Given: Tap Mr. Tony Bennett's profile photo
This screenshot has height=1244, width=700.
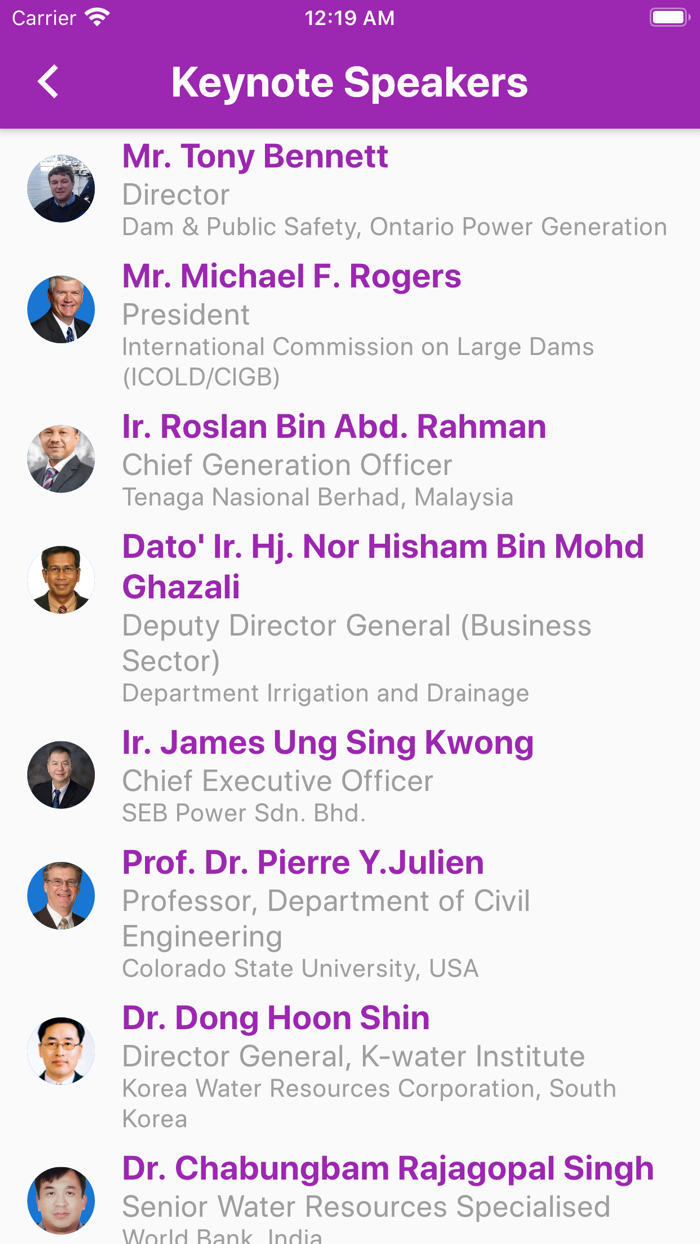Looking at the screenshot, I should point(61,189).
